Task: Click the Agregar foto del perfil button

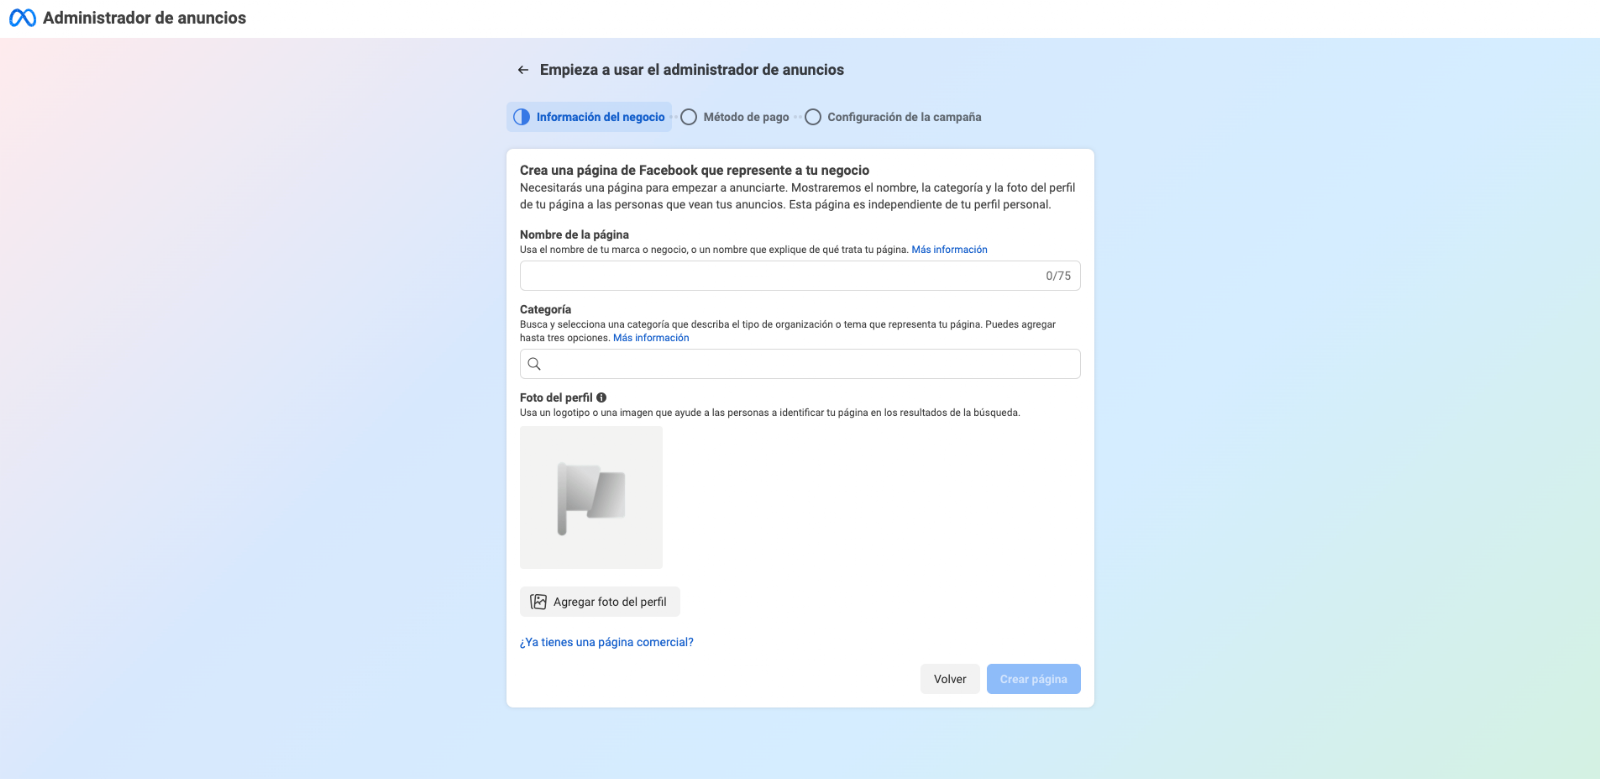Action: (600, 602)
